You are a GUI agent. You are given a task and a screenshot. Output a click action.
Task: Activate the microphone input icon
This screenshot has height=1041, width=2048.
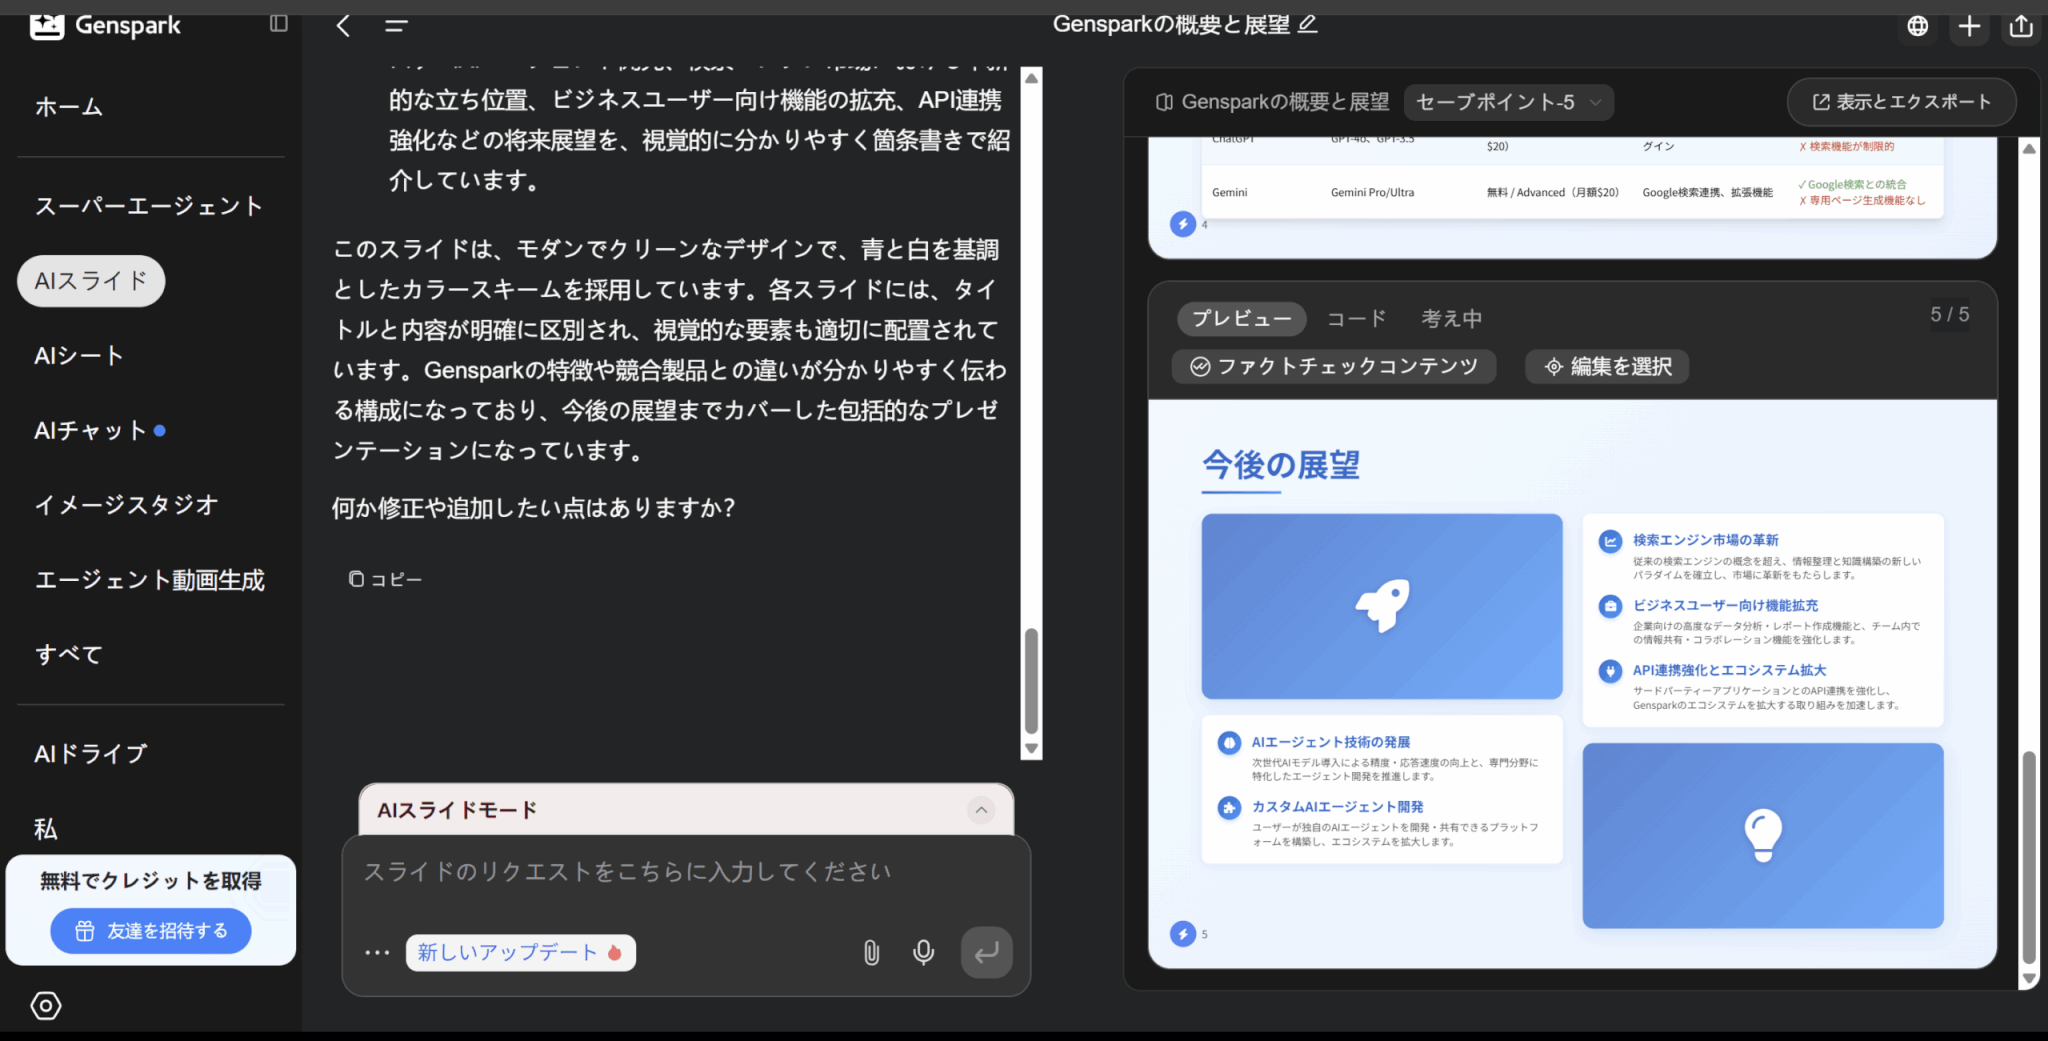(x=924, y=952)
